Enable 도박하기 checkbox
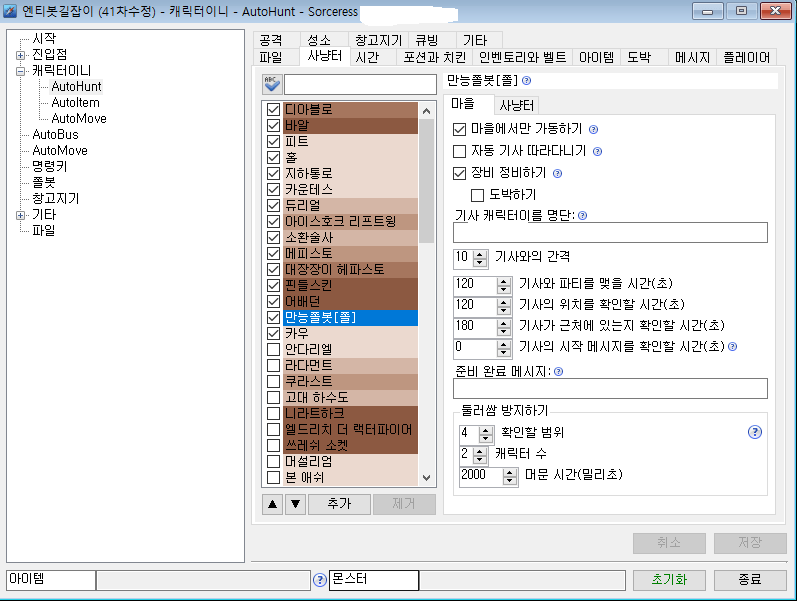The height and width of the screenshot is (601, 797). tap(477, 195)
